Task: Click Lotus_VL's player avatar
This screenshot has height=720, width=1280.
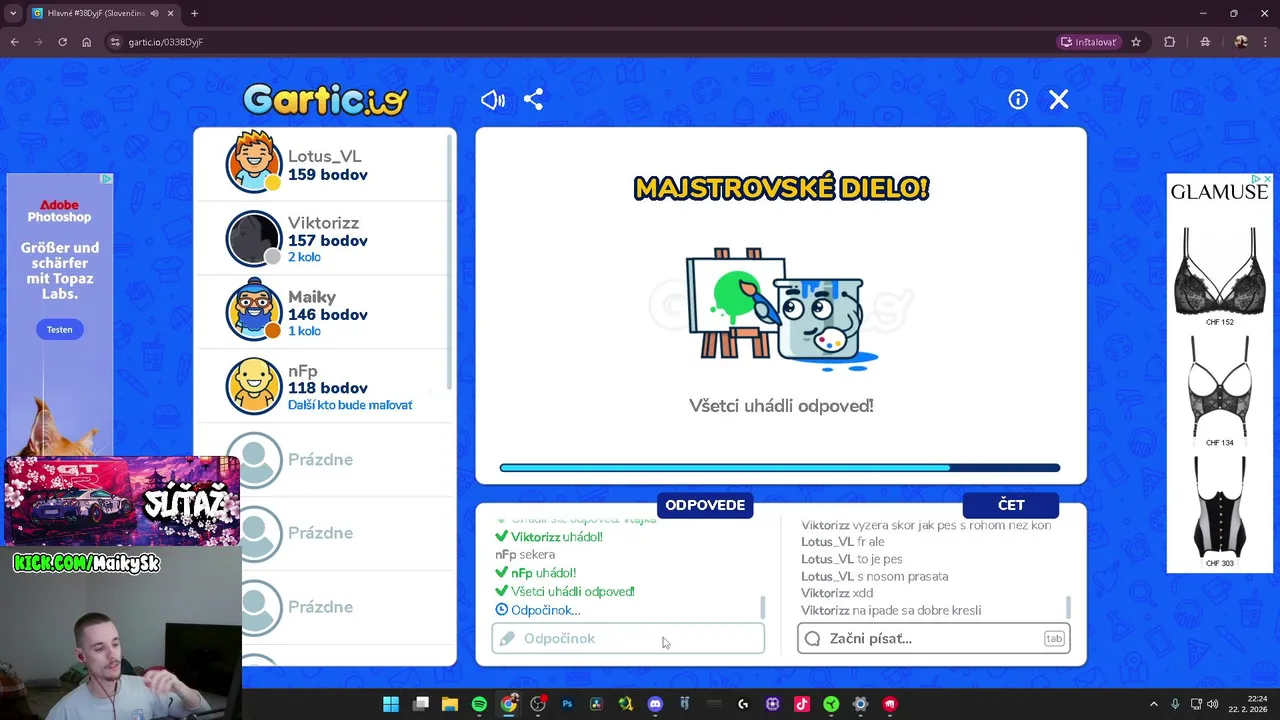Action: tap(254, 163)
